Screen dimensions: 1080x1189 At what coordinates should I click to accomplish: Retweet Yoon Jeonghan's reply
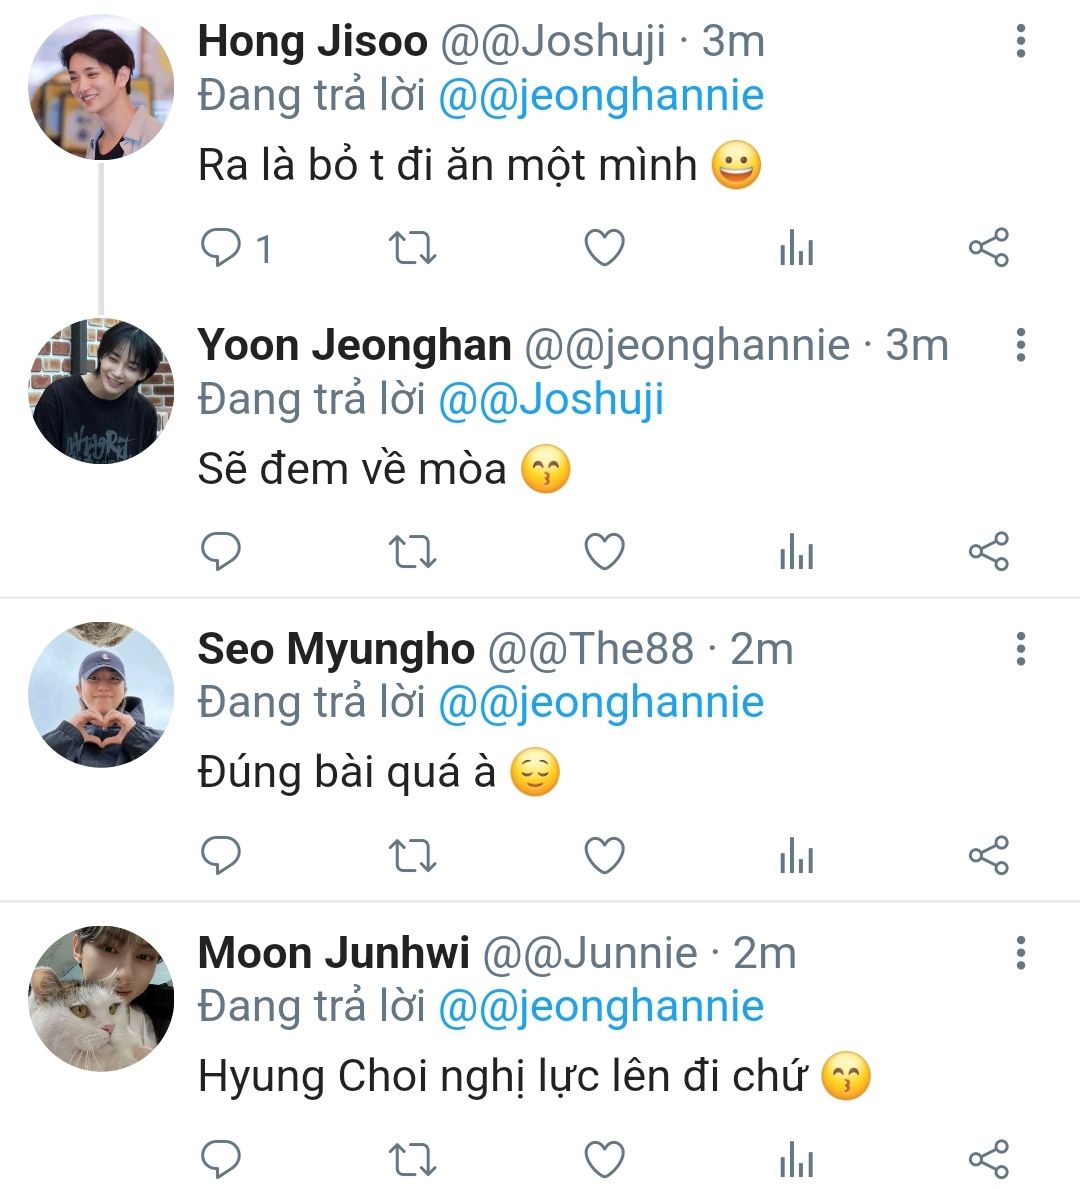[x=413, y=551]
